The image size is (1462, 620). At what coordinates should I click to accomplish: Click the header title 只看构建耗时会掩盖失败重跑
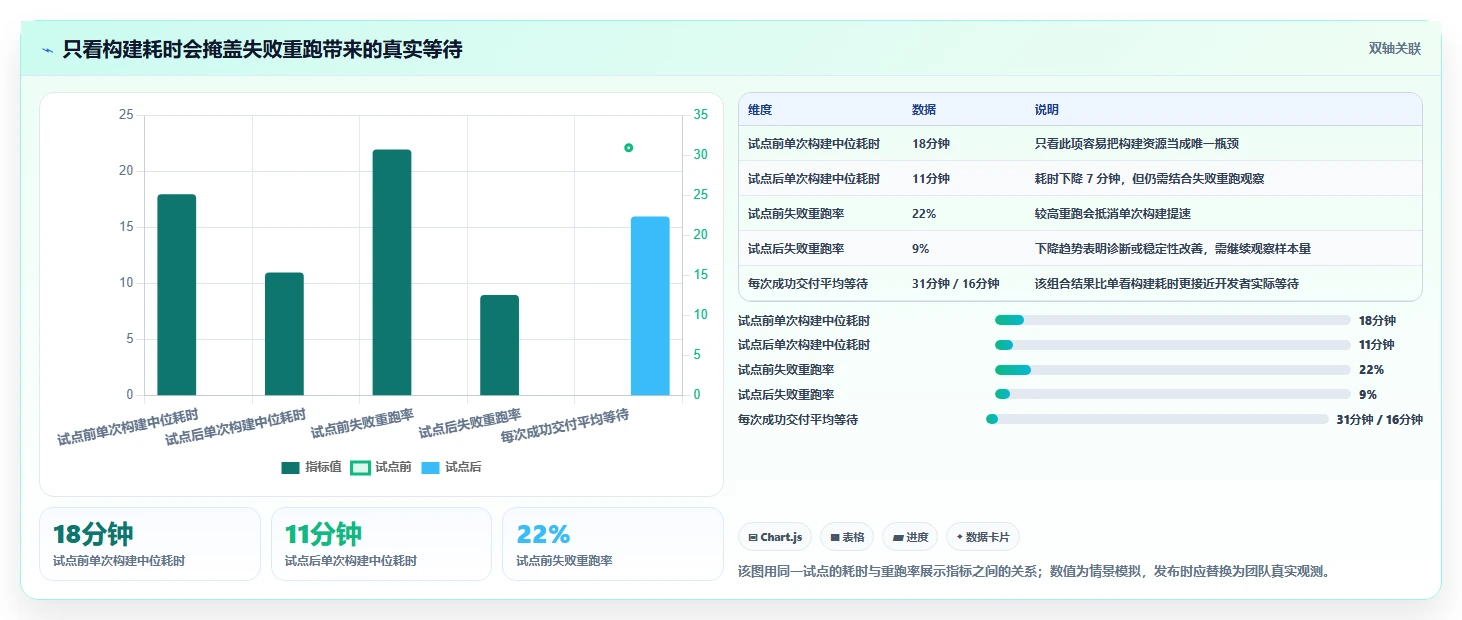[262, 49]
